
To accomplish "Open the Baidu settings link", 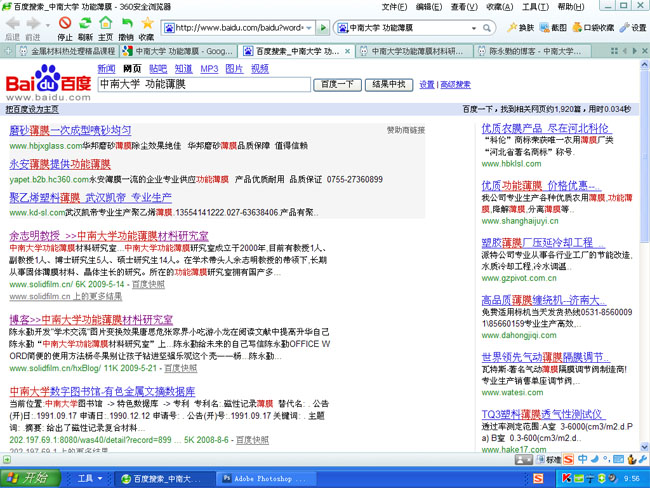I will pyautogui.click(x=427, y=85).
